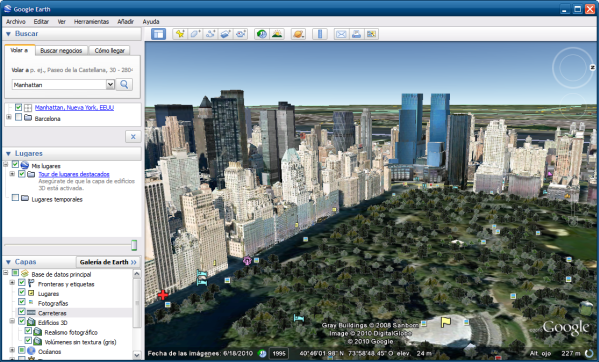
Task: Collapse the Capas panel
Action: (x=8, y=262)
